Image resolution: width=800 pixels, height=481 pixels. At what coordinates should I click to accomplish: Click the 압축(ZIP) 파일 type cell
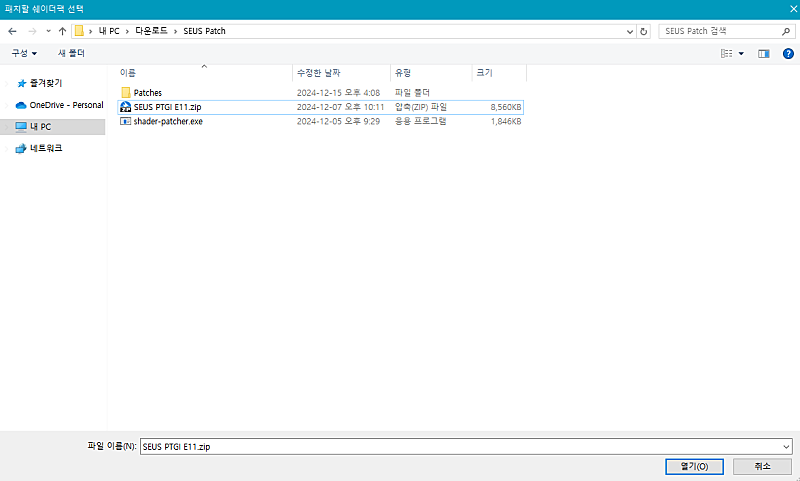click(x=420, y=107)
